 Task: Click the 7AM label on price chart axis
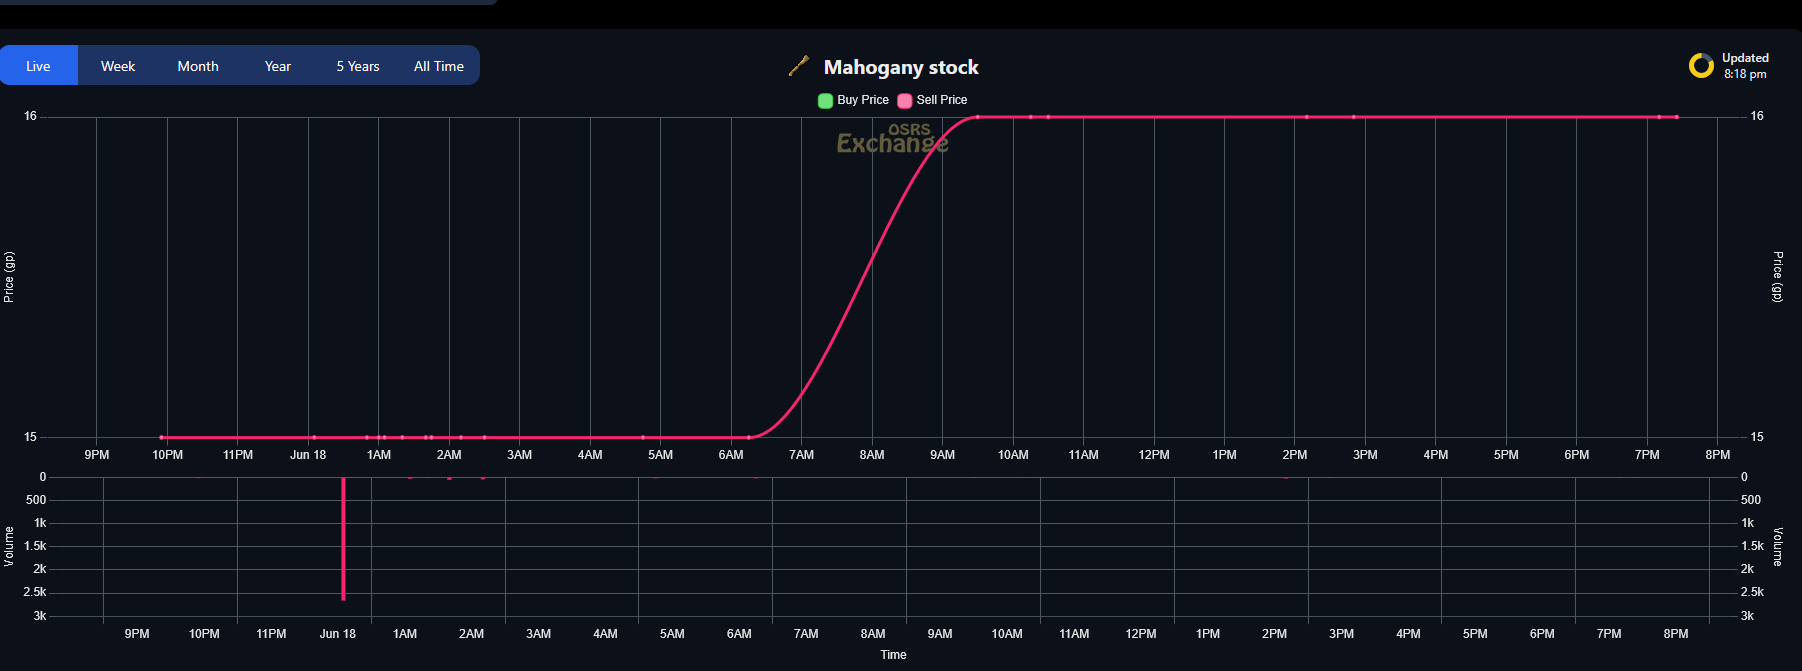pos(802,455)
